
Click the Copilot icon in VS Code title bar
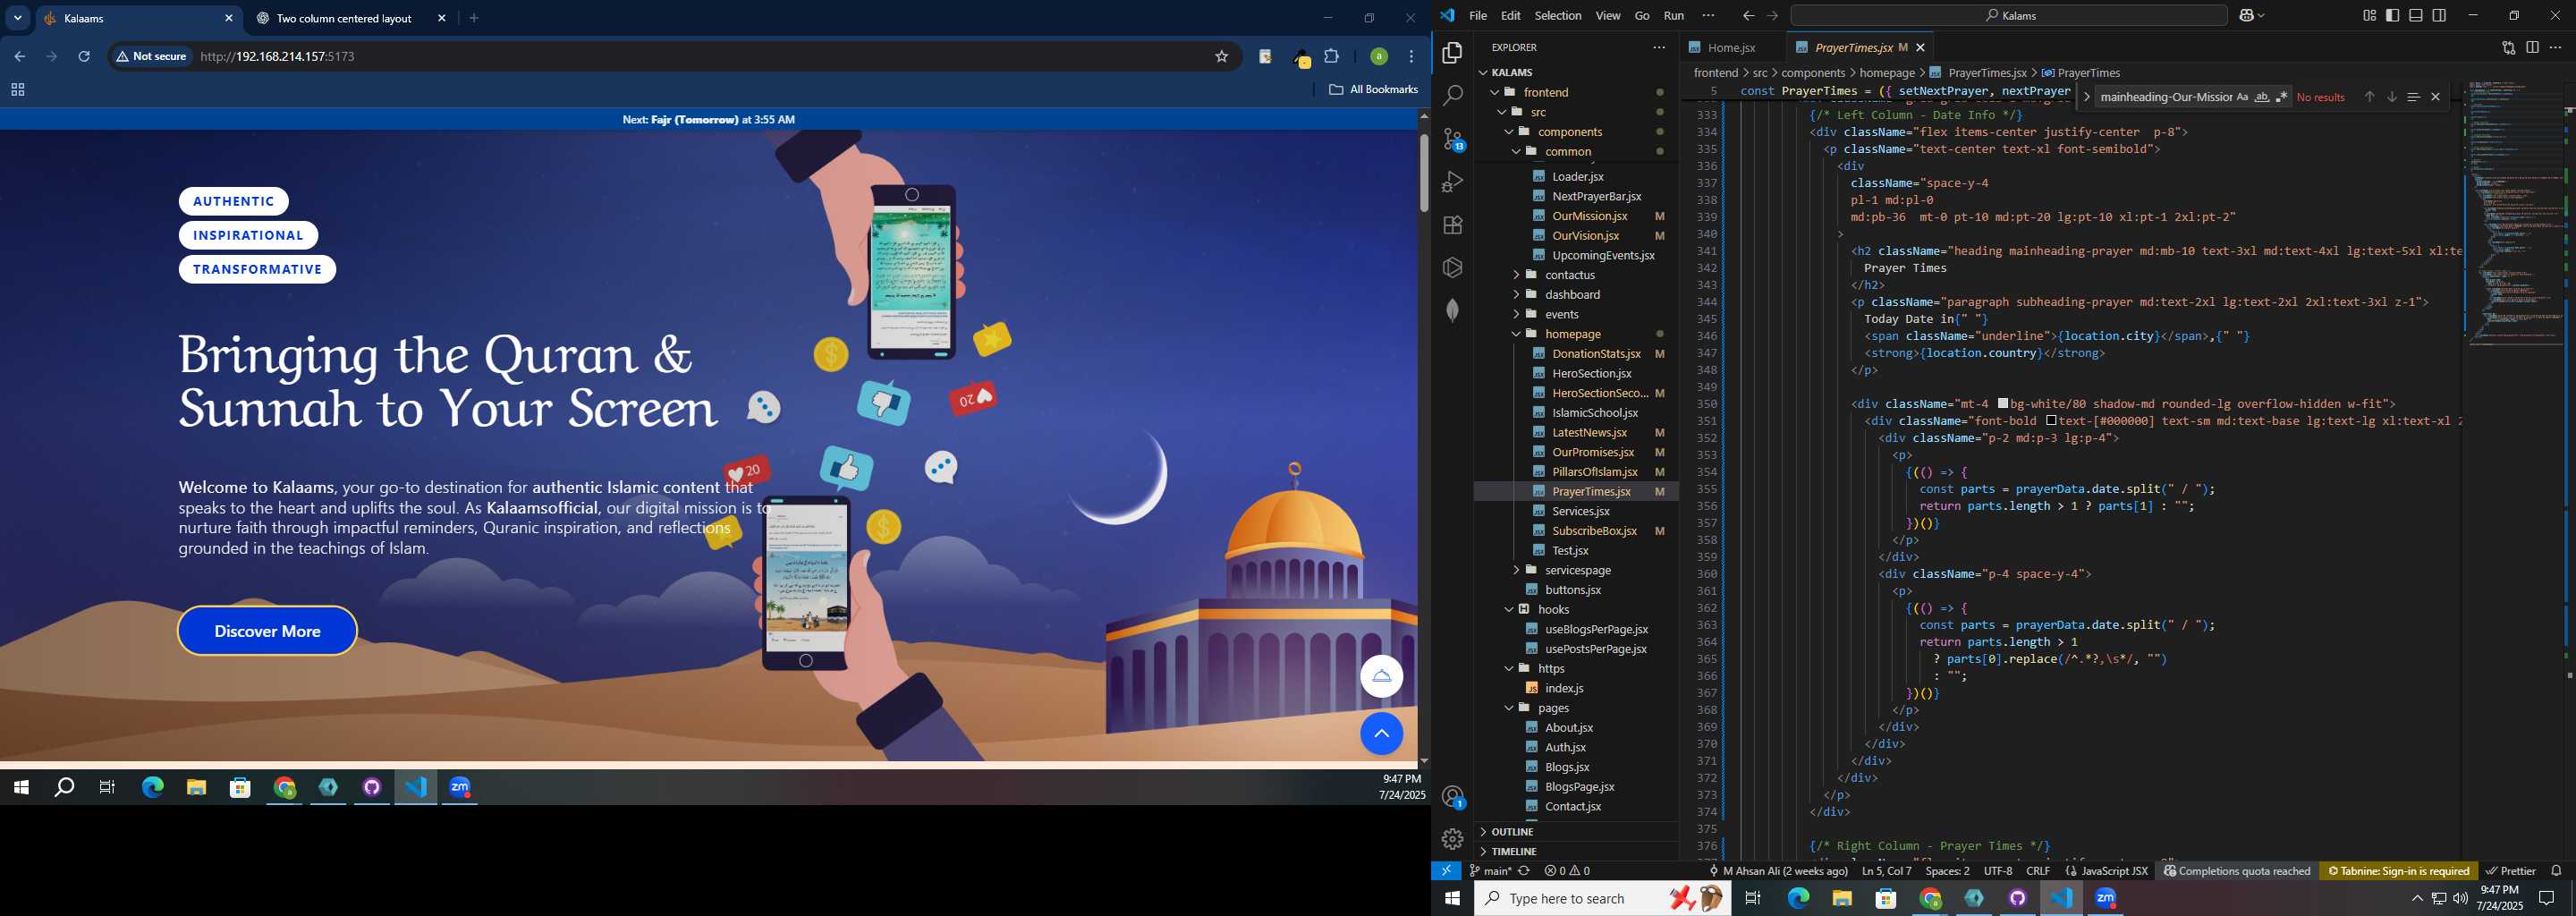pyautogui.click(x=2247, y=15)
